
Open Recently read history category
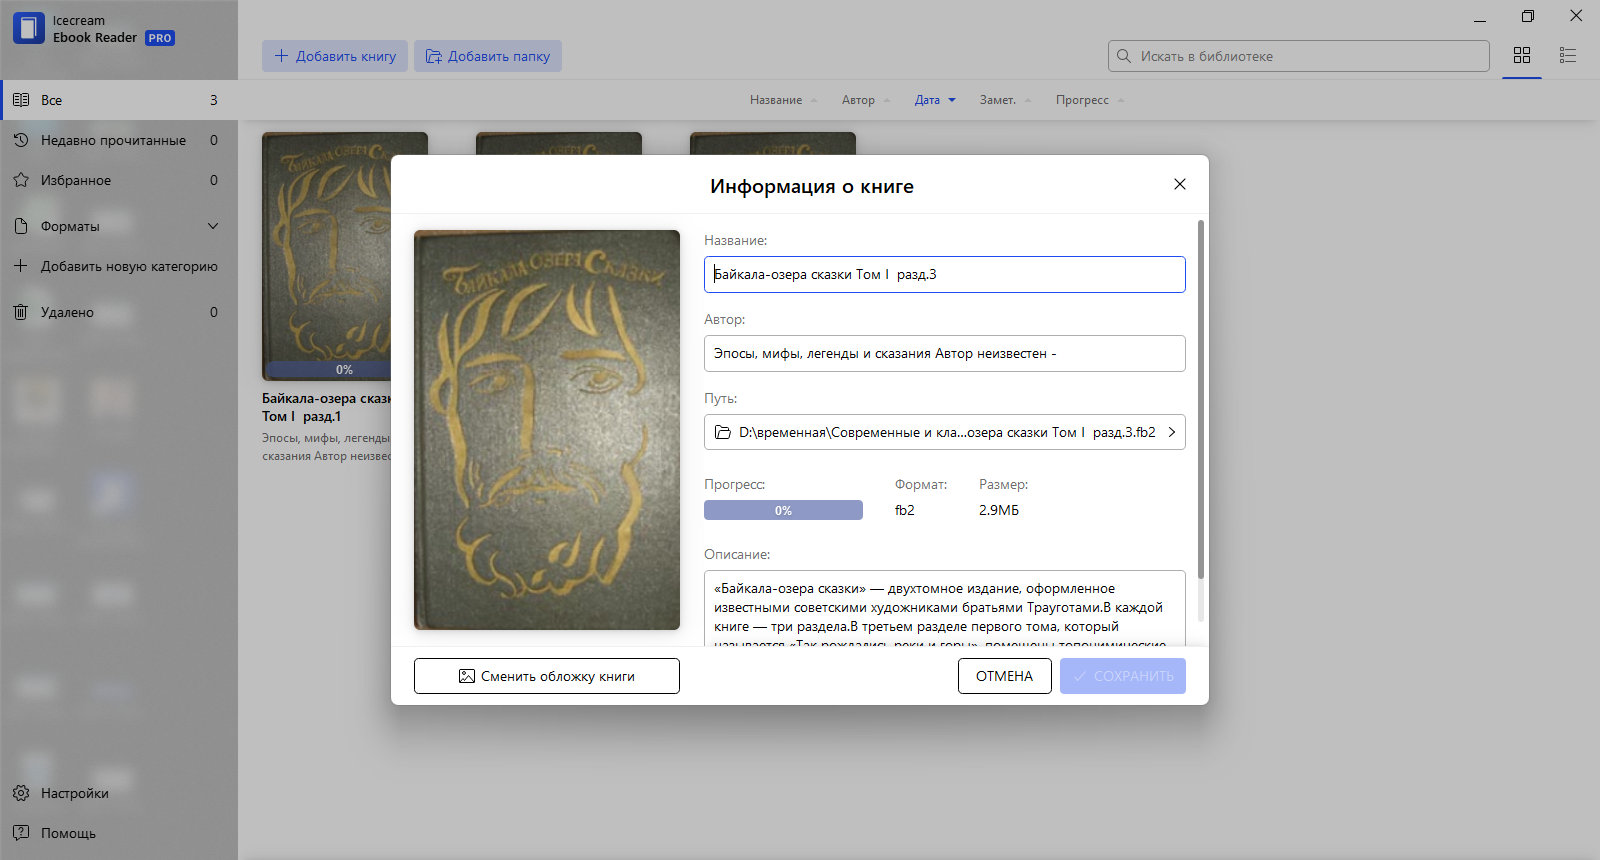click(x=119, y=140)
